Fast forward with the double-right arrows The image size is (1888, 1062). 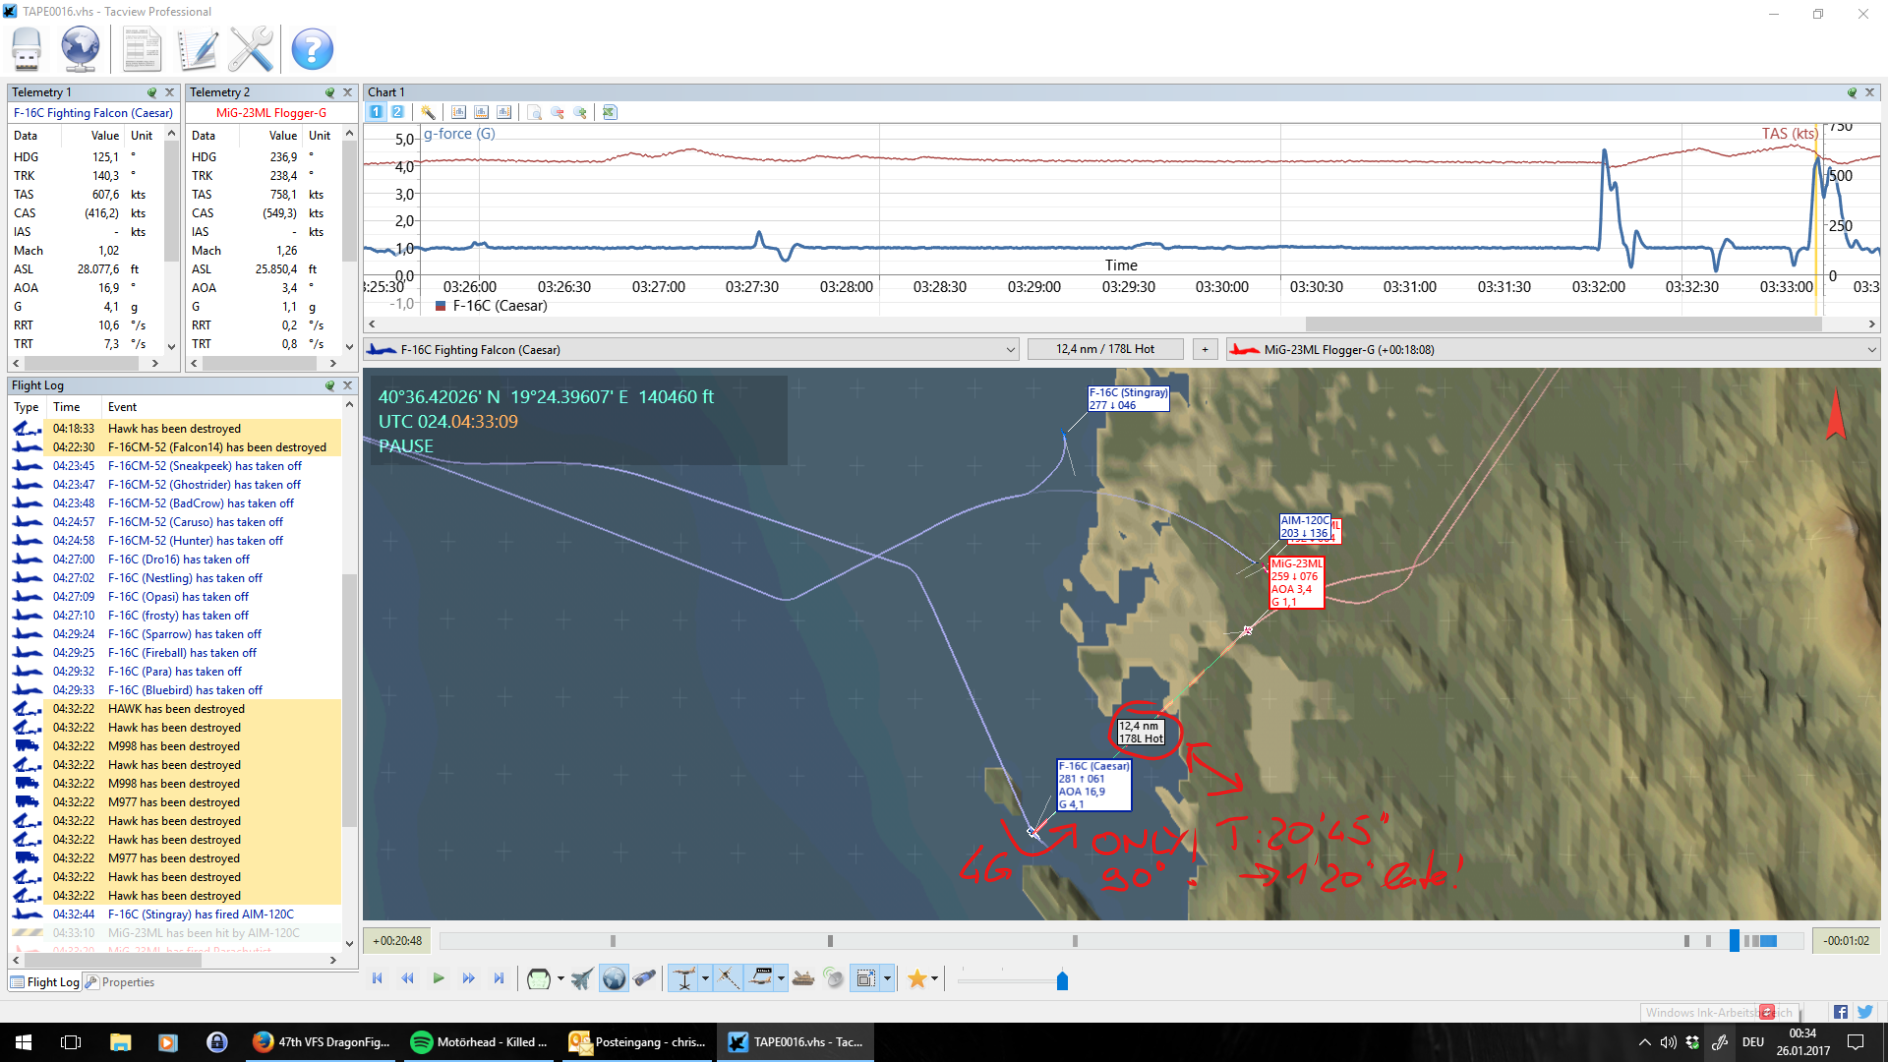pos(468,979)
